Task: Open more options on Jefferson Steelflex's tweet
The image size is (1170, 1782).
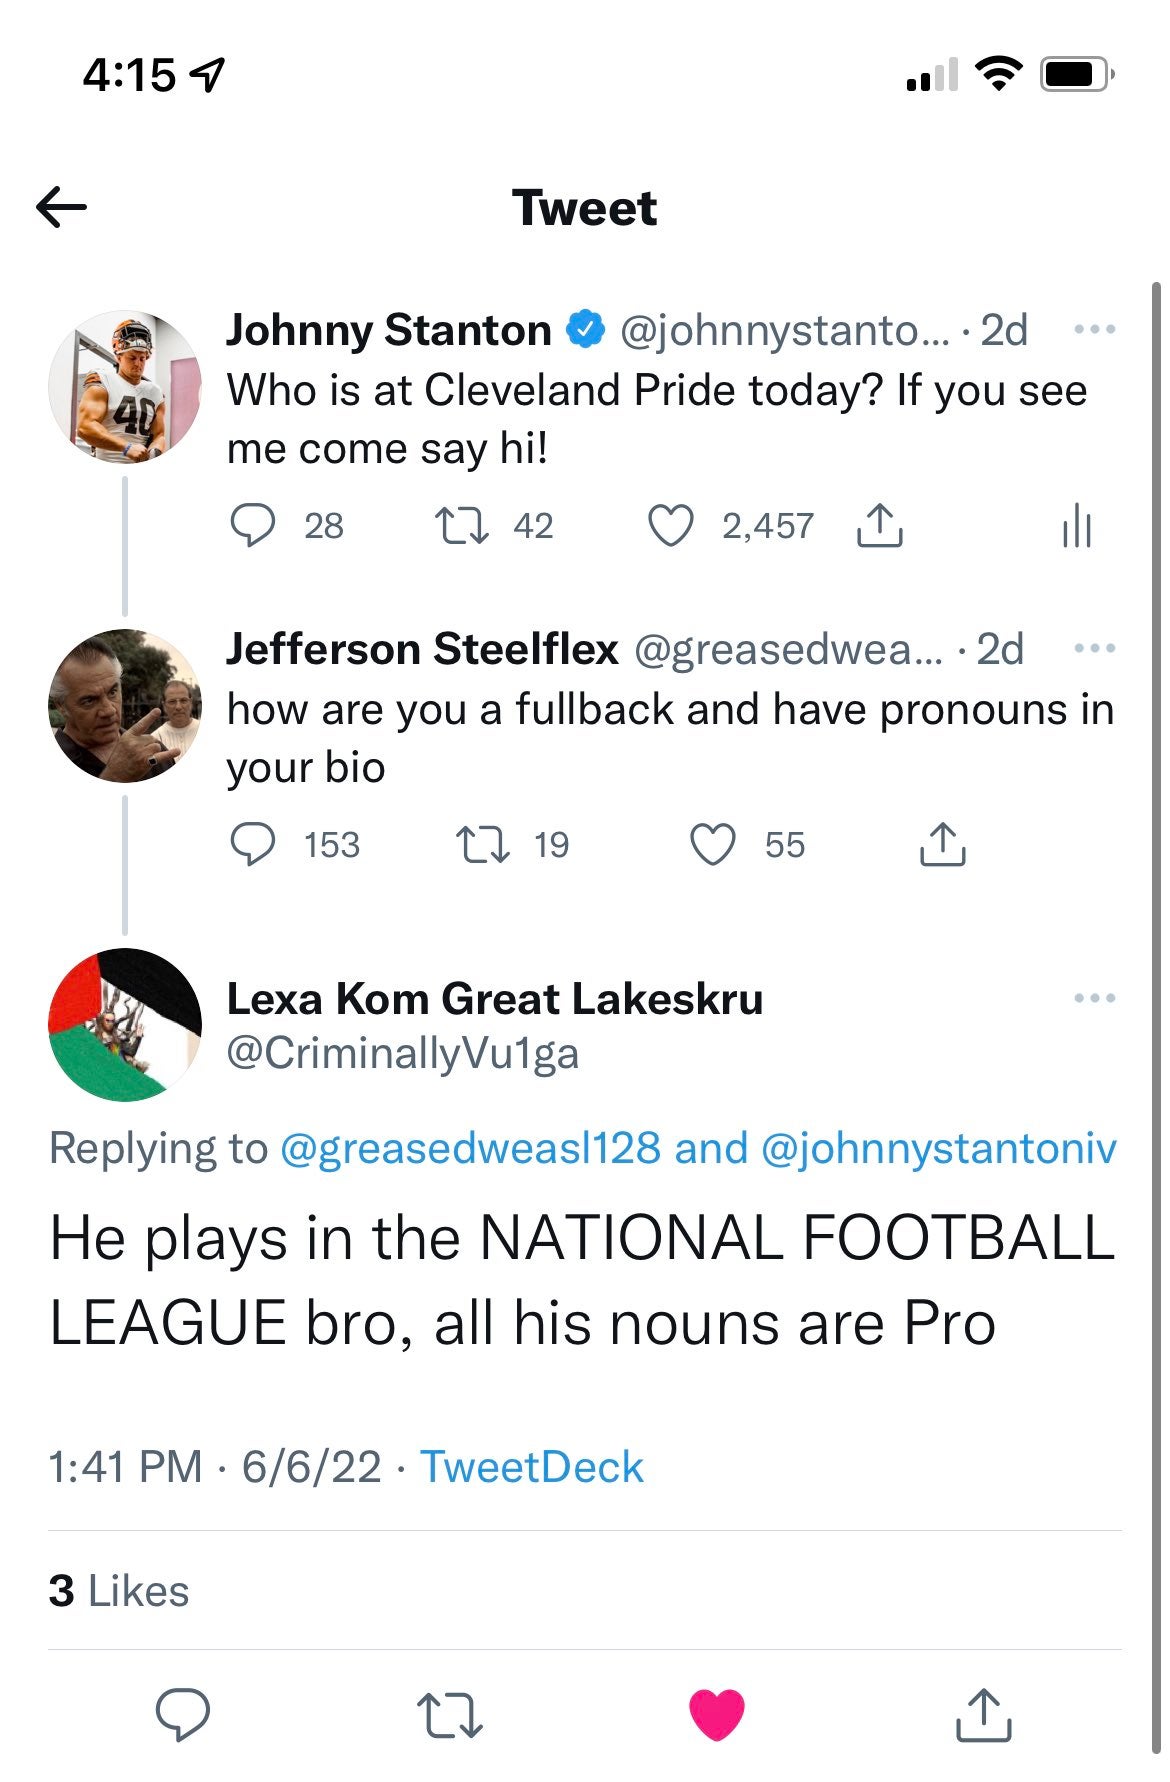Action: pyautogui.click(x=1094, y=648)
